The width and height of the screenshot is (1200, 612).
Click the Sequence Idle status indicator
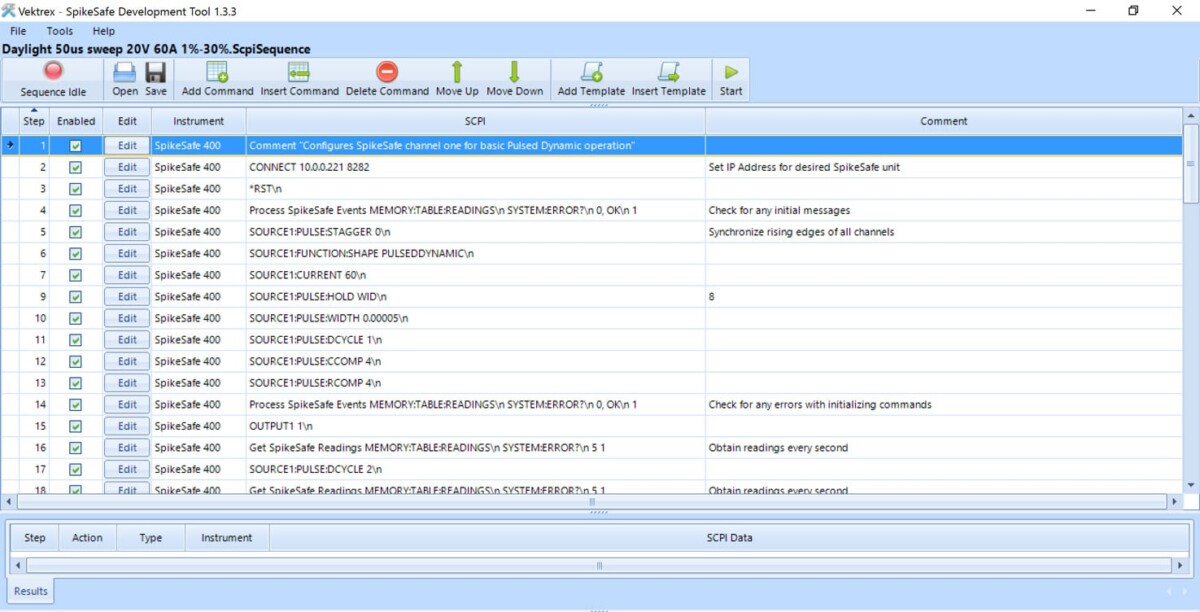[x=54, y=79]
